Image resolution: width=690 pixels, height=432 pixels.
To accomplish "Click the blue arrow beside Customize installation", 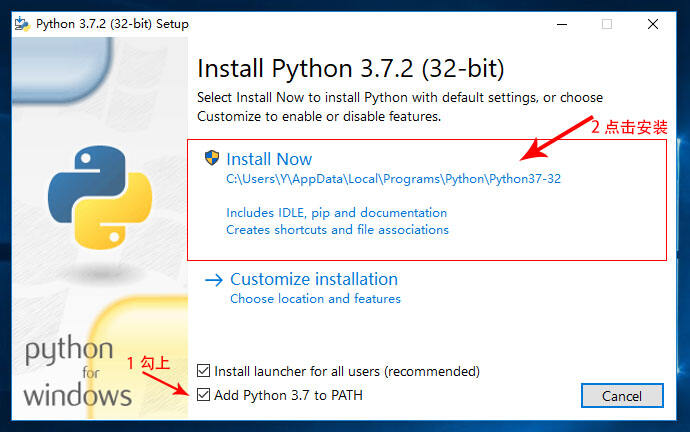I will coord(213,280).
